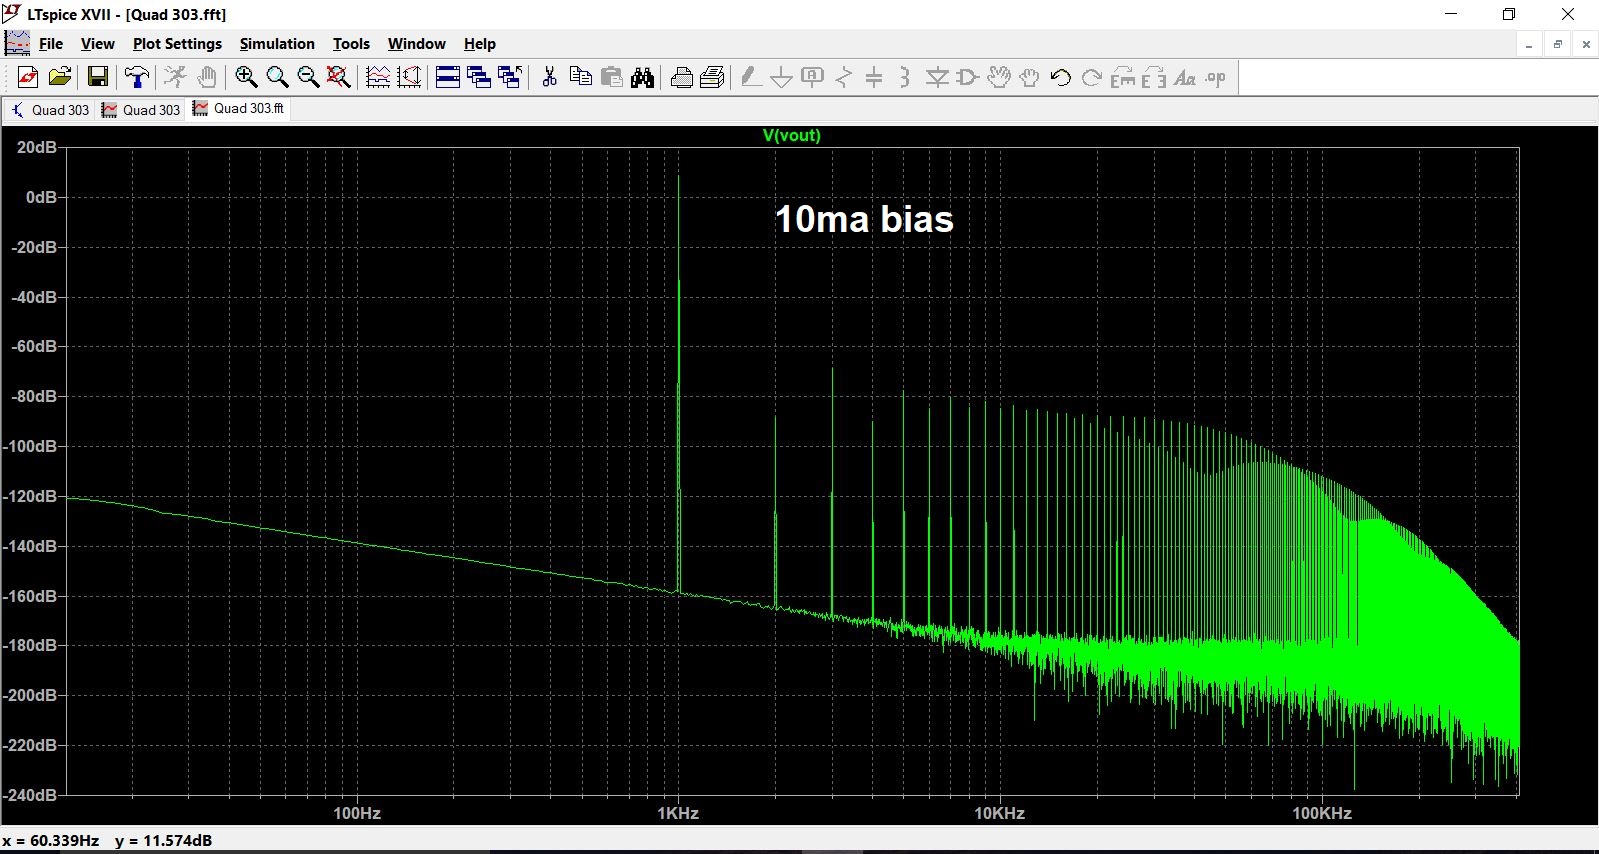Click the 10ma bias annotation text

864,219
